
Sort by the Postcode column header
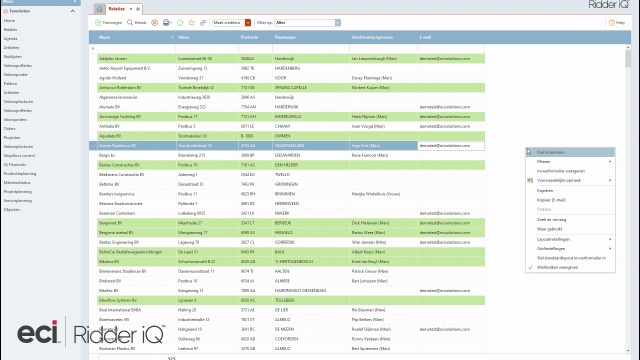click(x=255, y=37)
